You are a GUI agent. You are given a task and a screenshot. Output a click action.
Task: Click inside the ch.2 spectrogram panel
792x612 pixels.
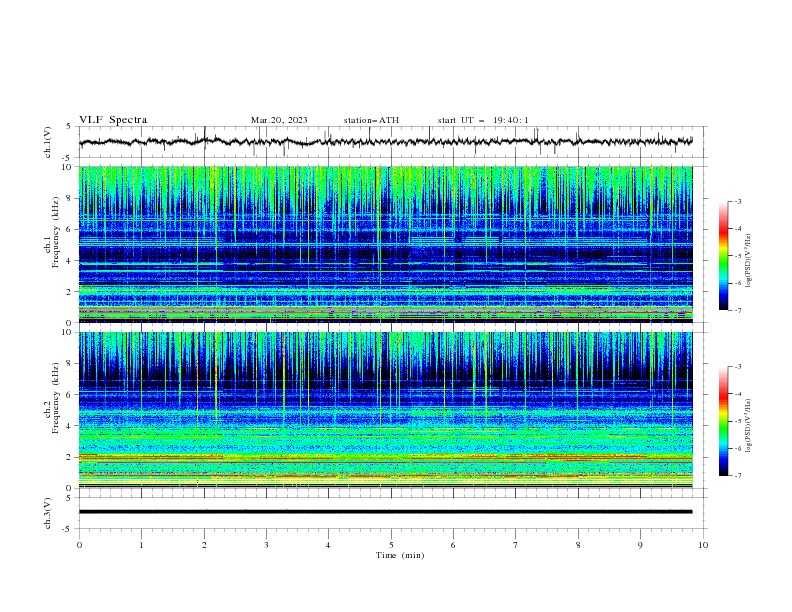[385, 410]
